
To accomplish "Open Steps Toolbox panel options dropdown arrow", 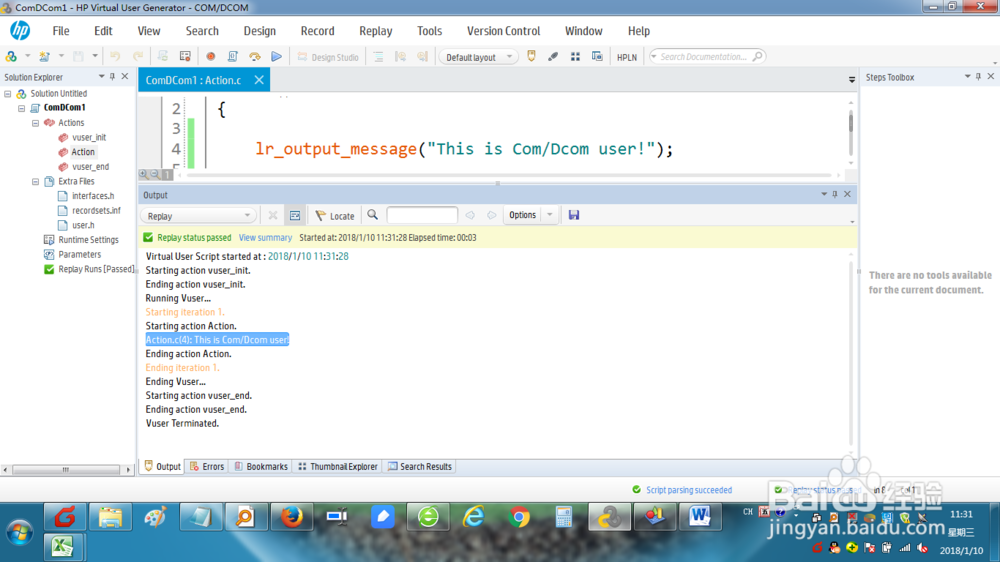I will coord(967,77).
